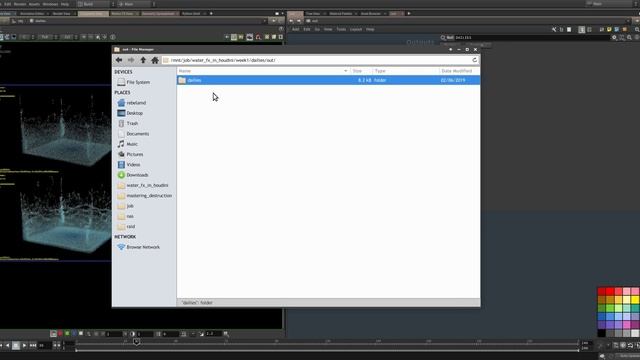
Task: Switch to the Render View tab
Action: click(62, 13)
